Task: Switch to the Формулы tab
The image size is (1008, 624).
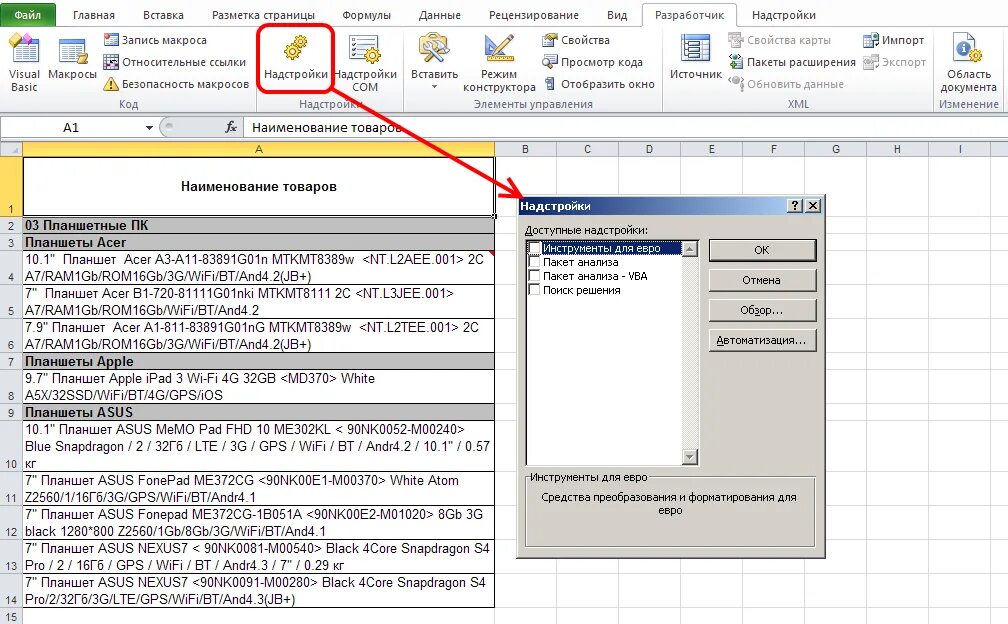Action: tap(366, 15)
